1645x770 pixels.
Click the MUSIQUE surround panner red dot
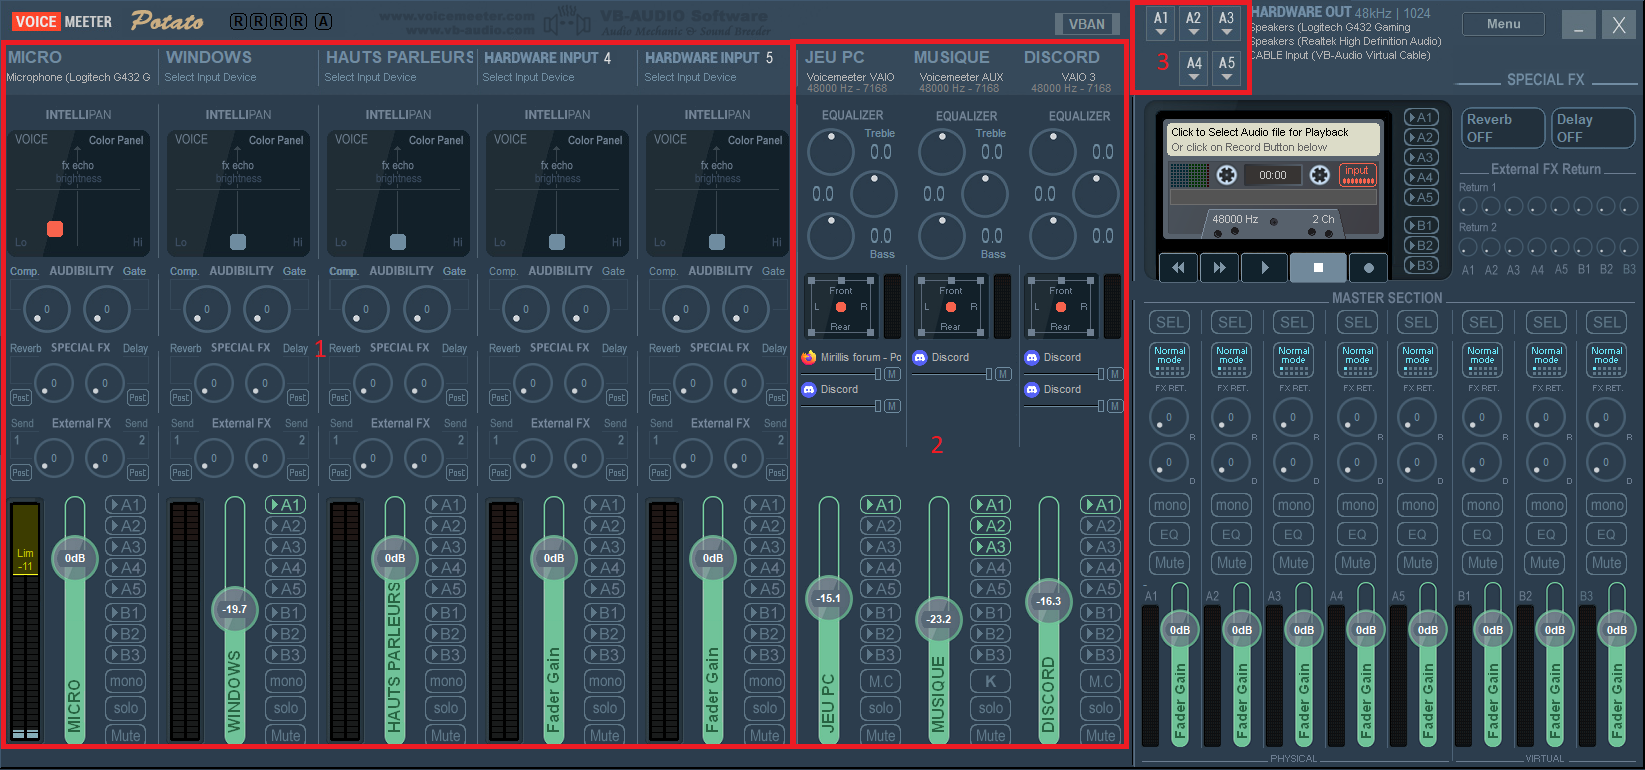tap(951, 307)
